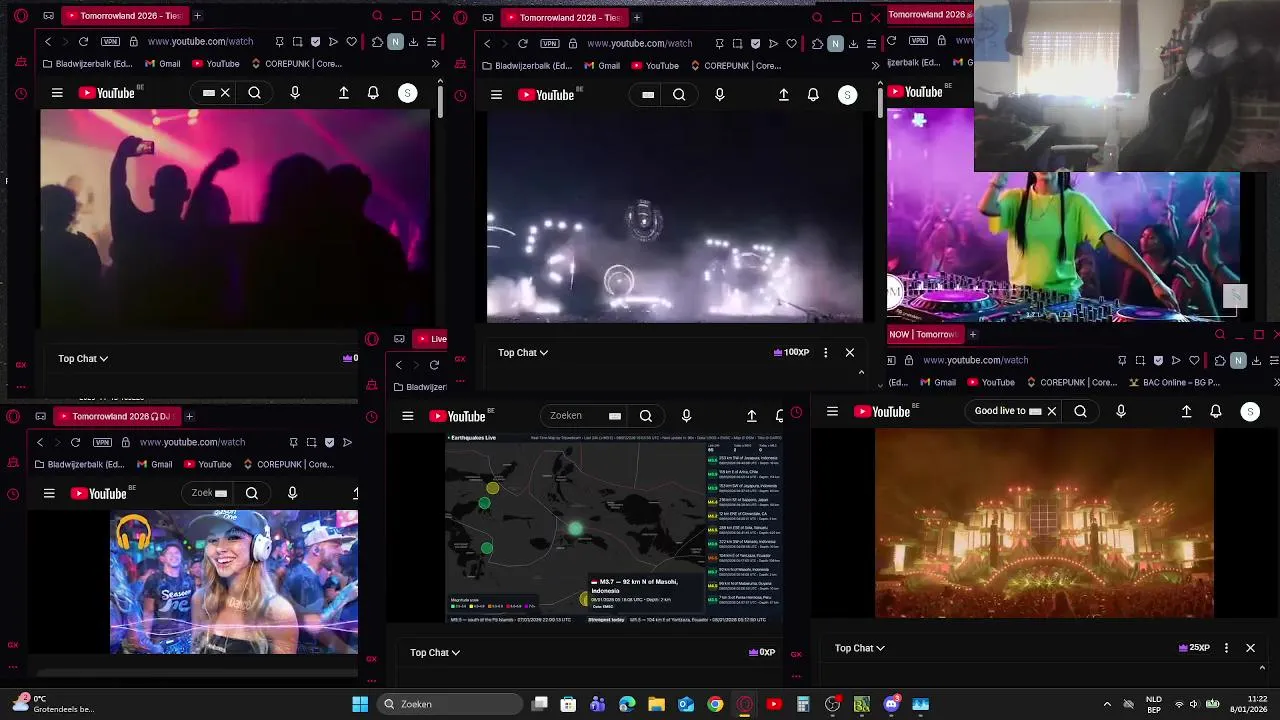
Task: Reload page in top-middle window
Action: 522,43
